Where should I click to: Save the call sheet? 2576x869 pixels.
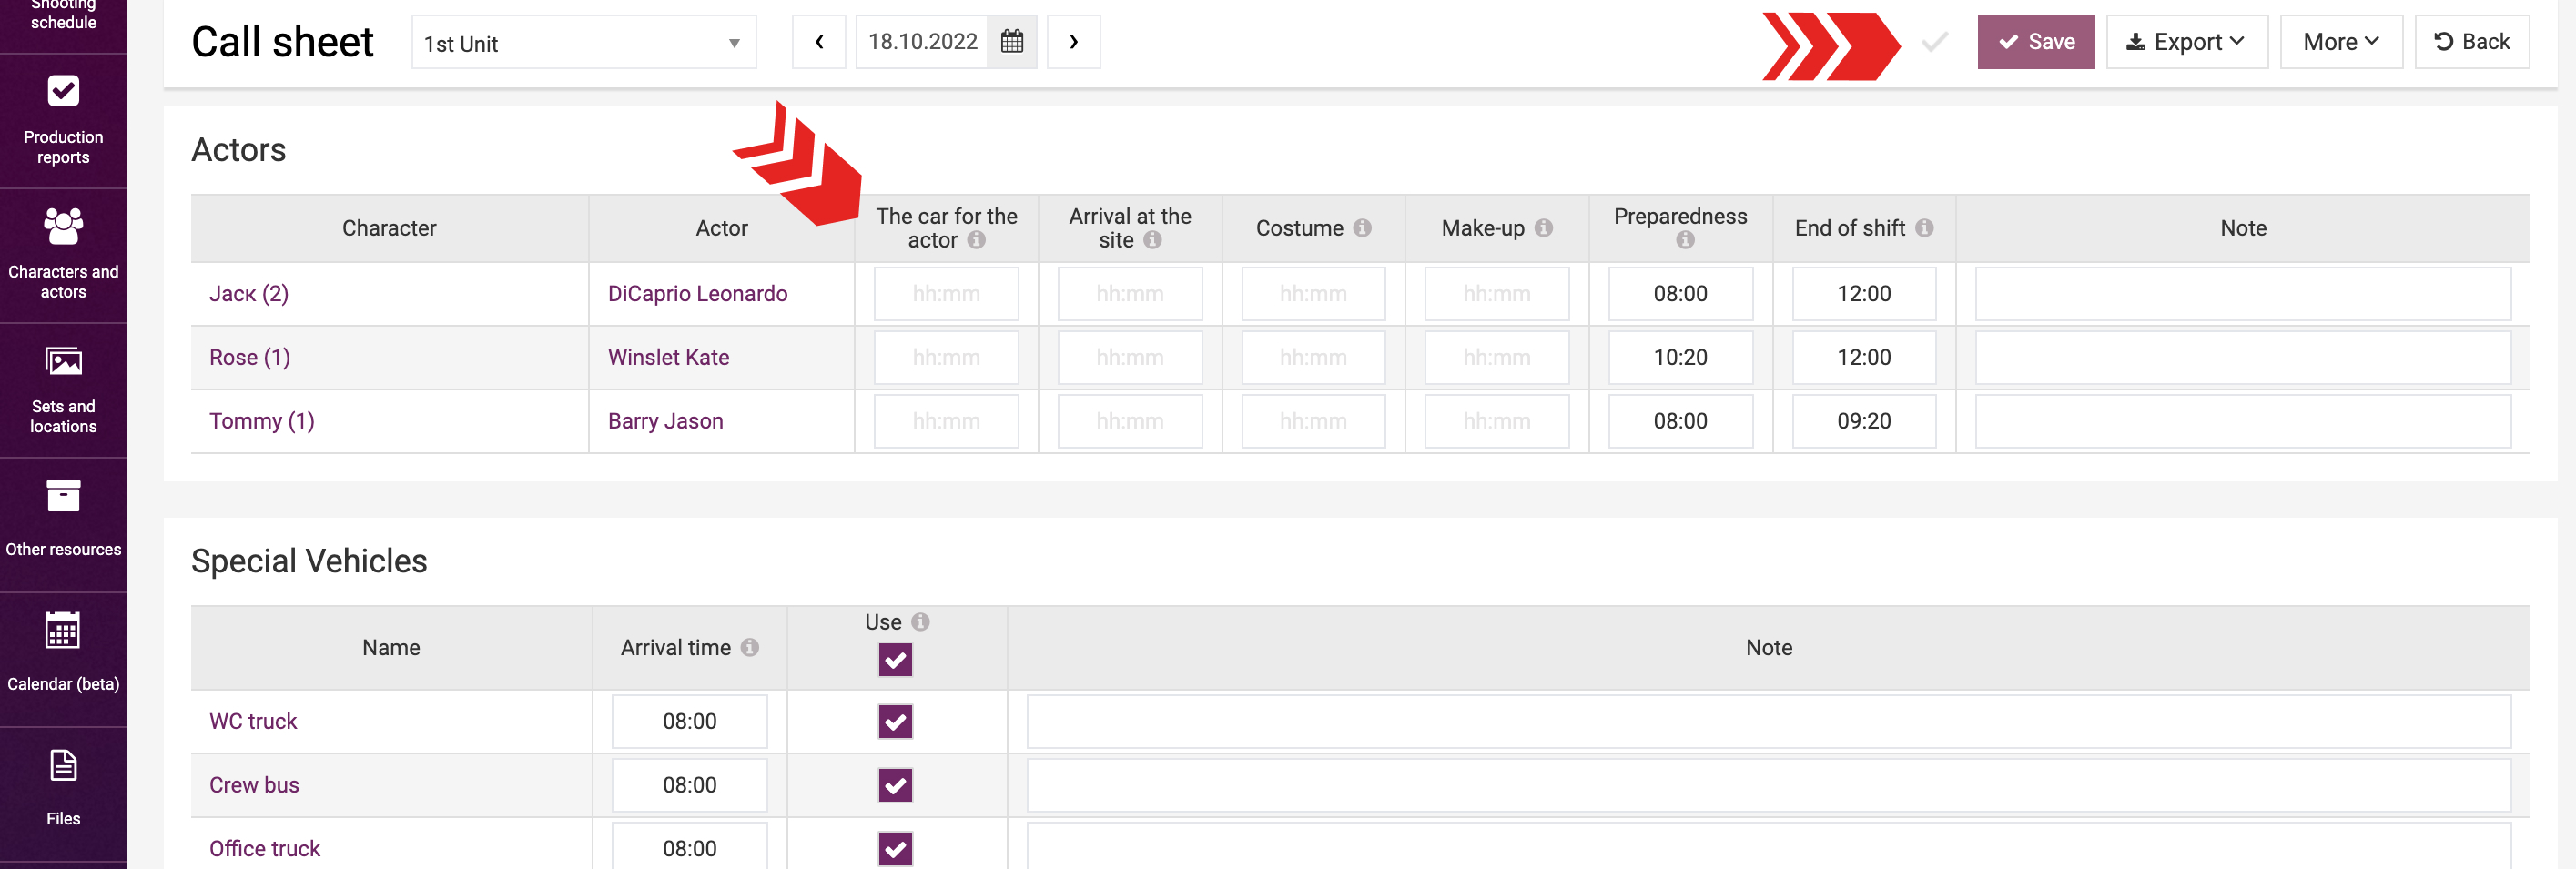coord(2035,42)
